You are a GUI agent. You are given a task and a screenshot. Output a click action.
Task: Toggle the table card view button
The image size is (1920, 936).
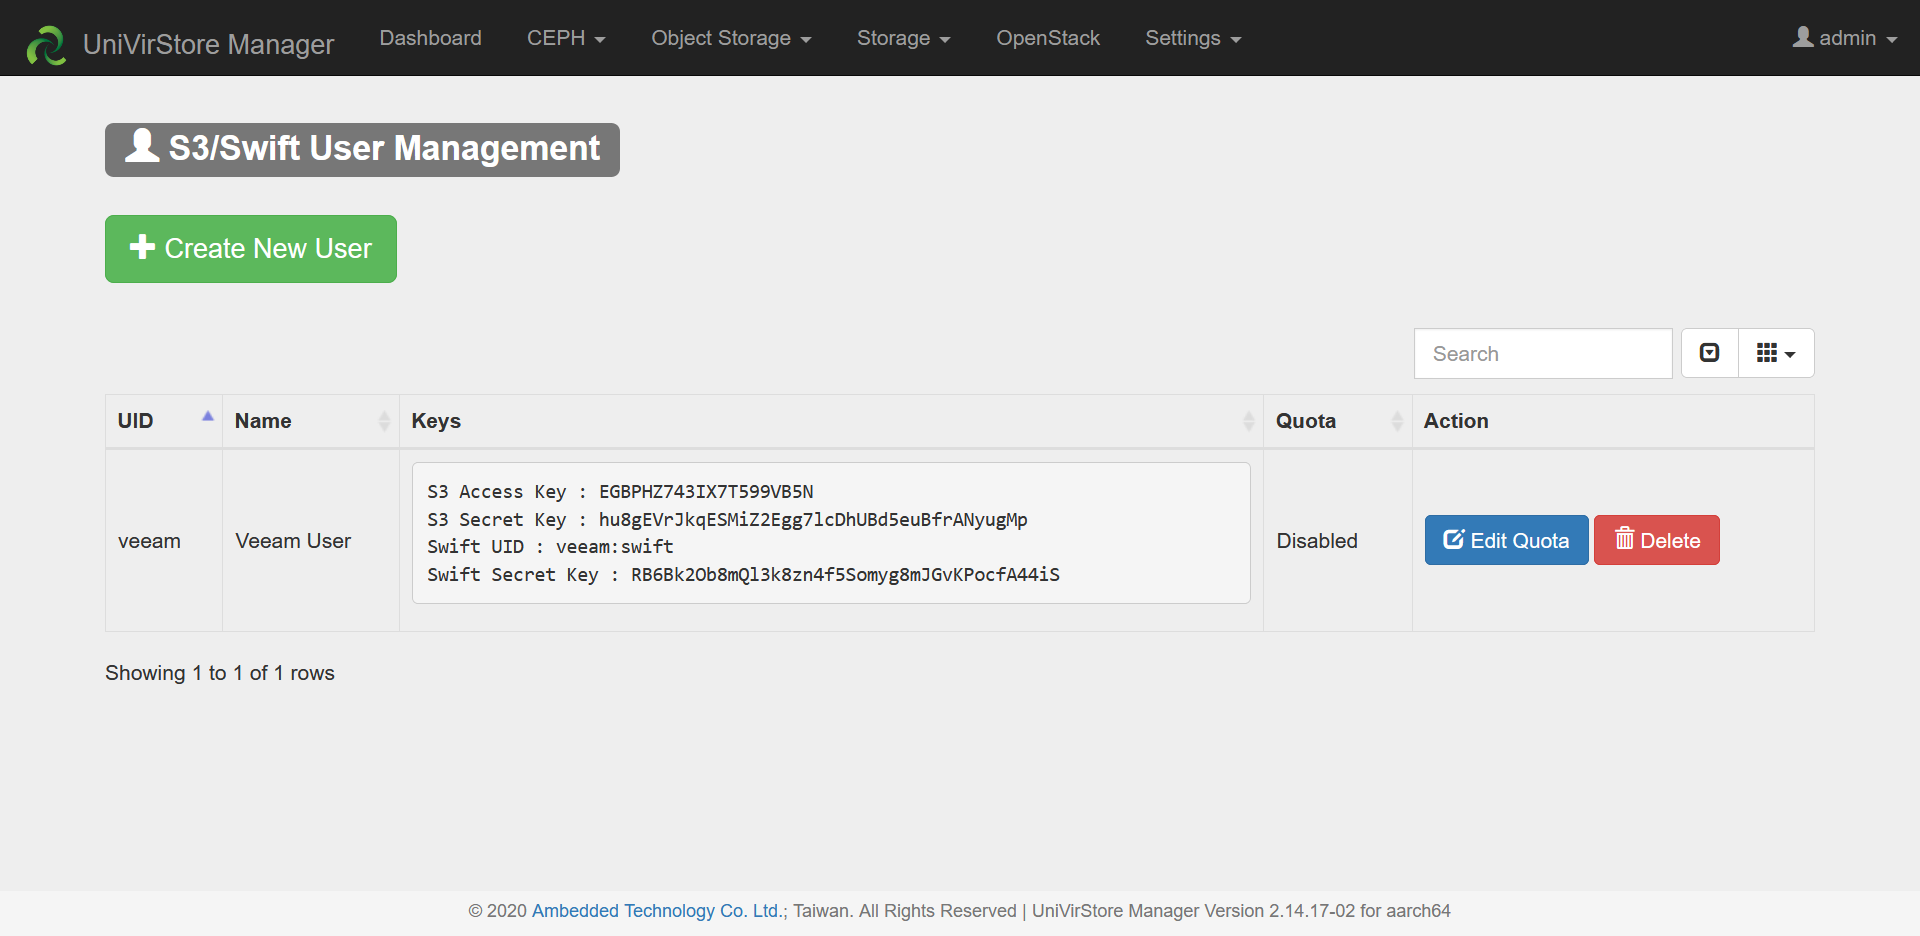click(x=1710, y=353)
